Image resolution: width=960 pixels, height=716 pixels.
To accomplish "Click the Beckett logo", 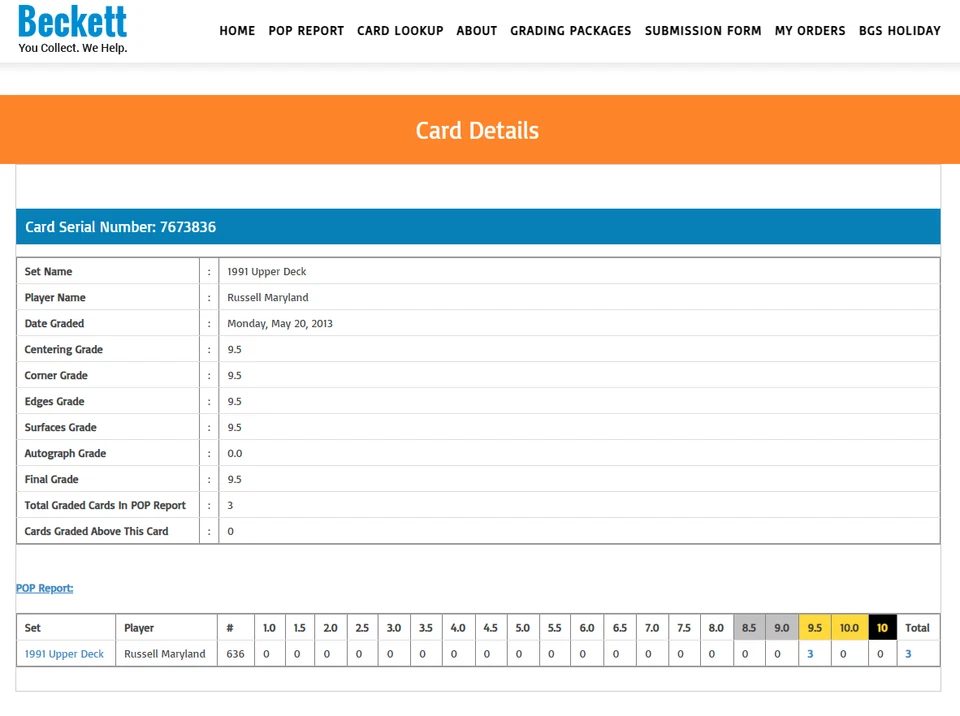I will 72,22.
